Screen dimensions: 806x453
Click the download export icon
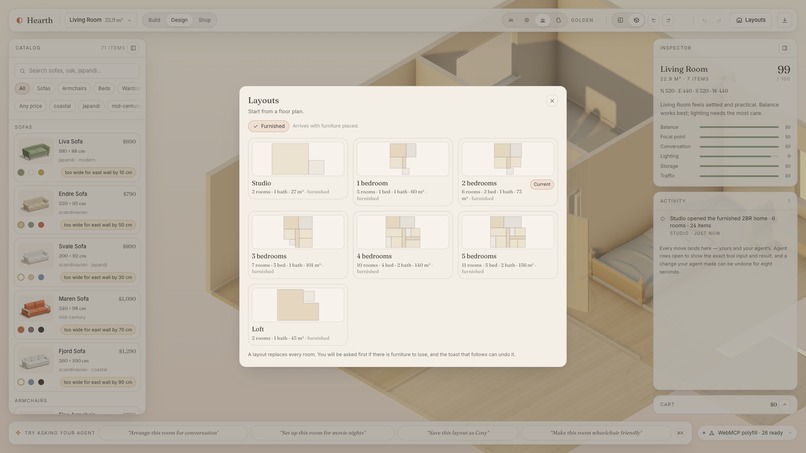click(784, 20)
